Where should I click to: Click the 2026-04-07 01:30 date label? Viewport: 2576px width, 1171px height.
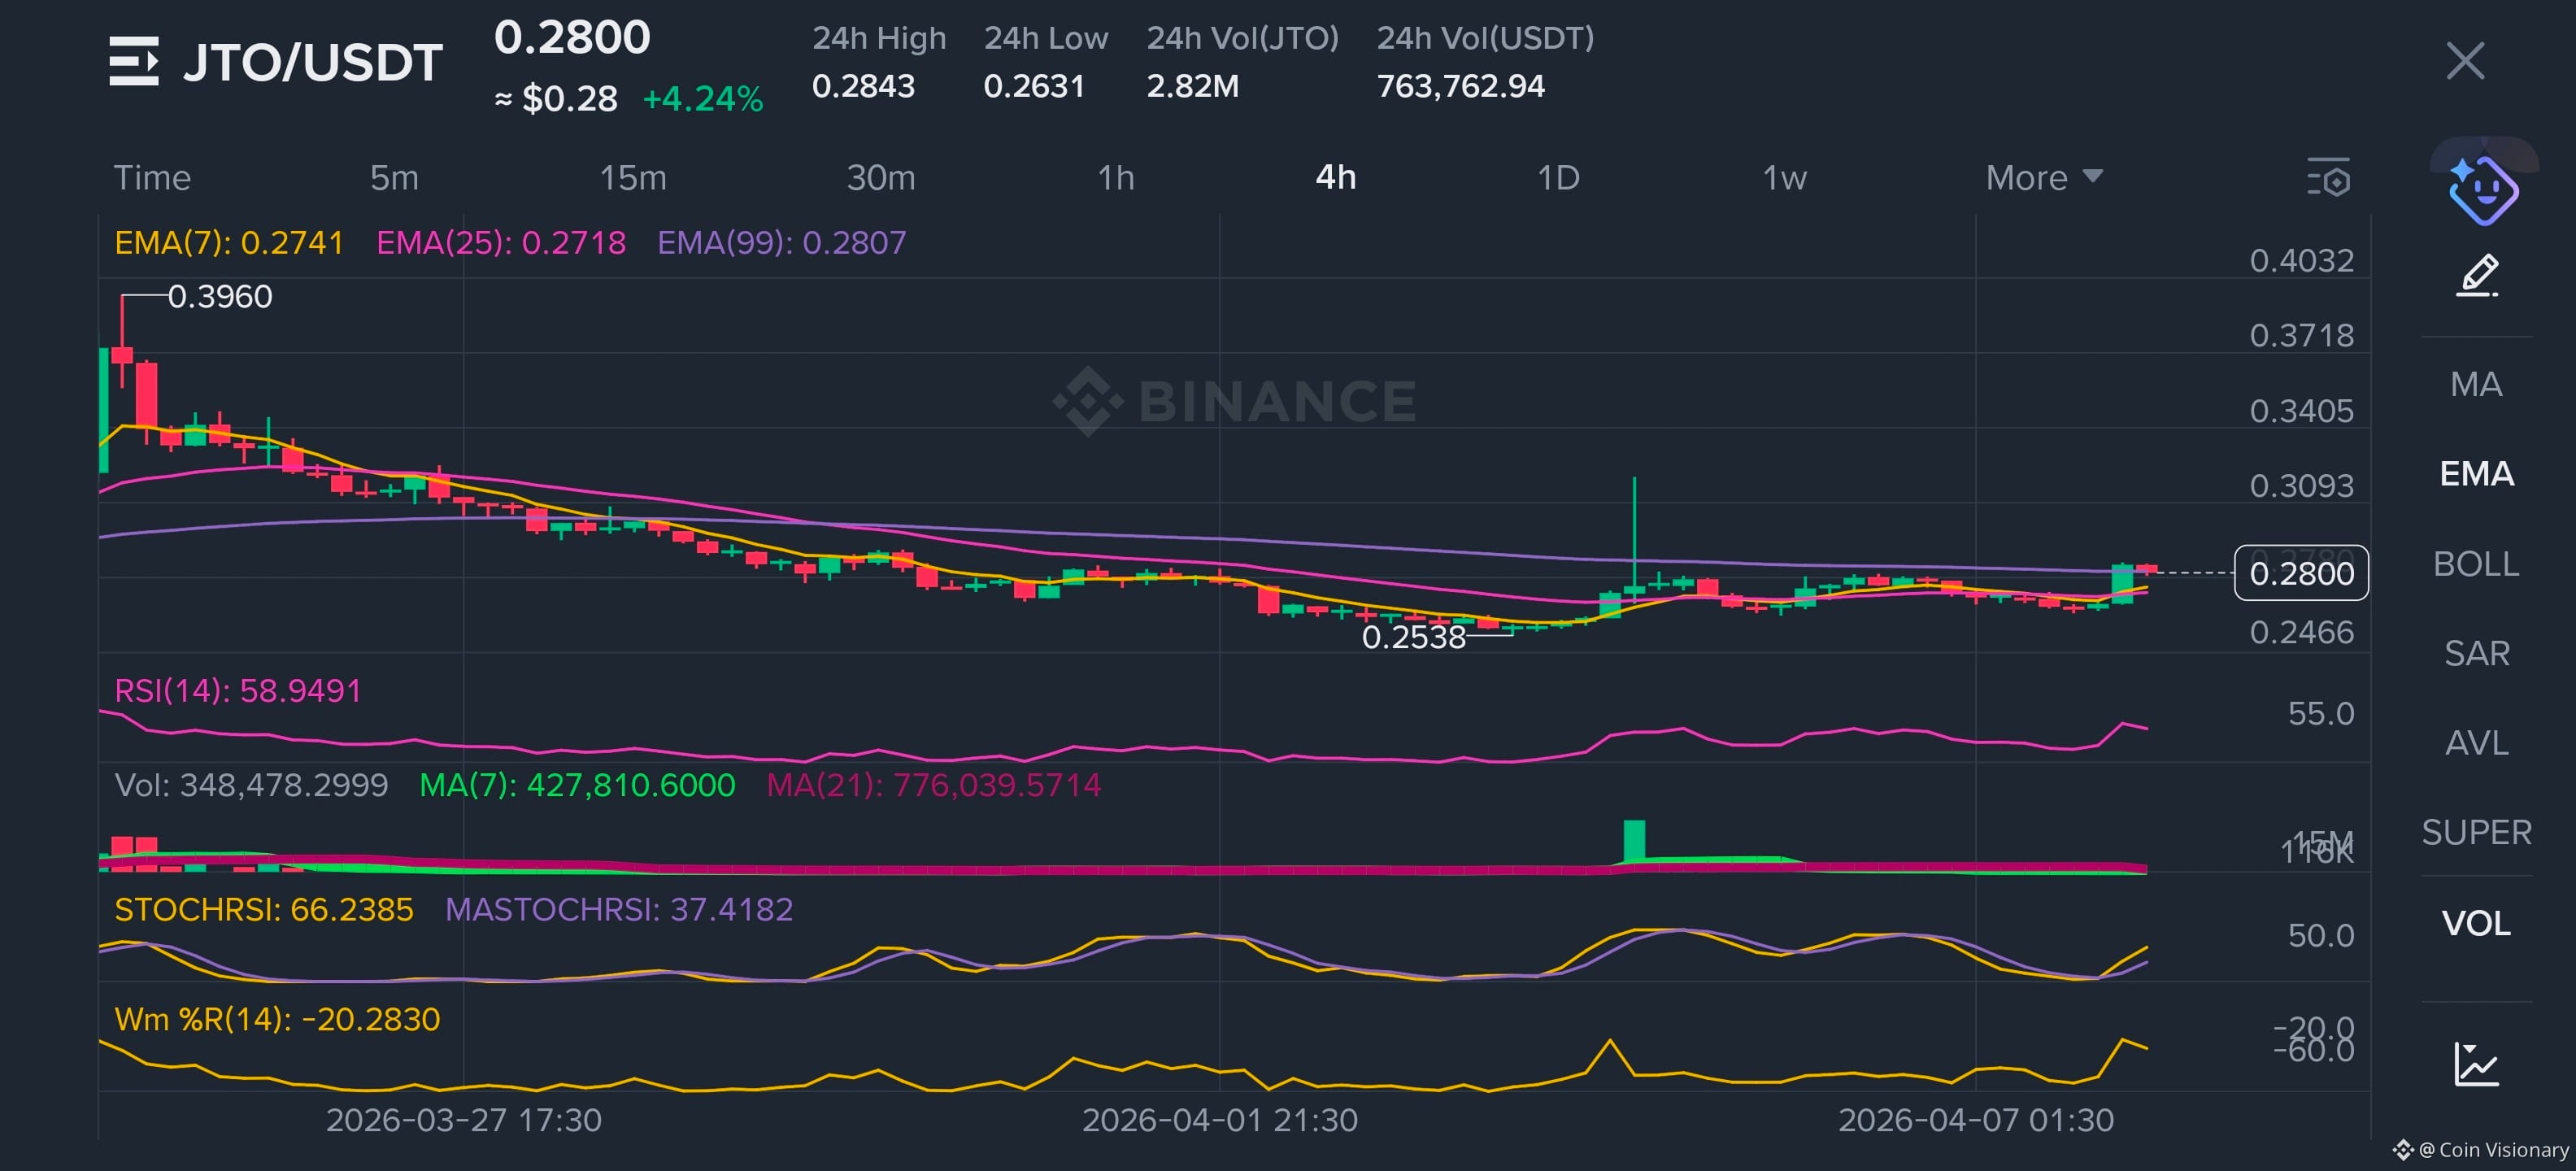point(1976,1120)
